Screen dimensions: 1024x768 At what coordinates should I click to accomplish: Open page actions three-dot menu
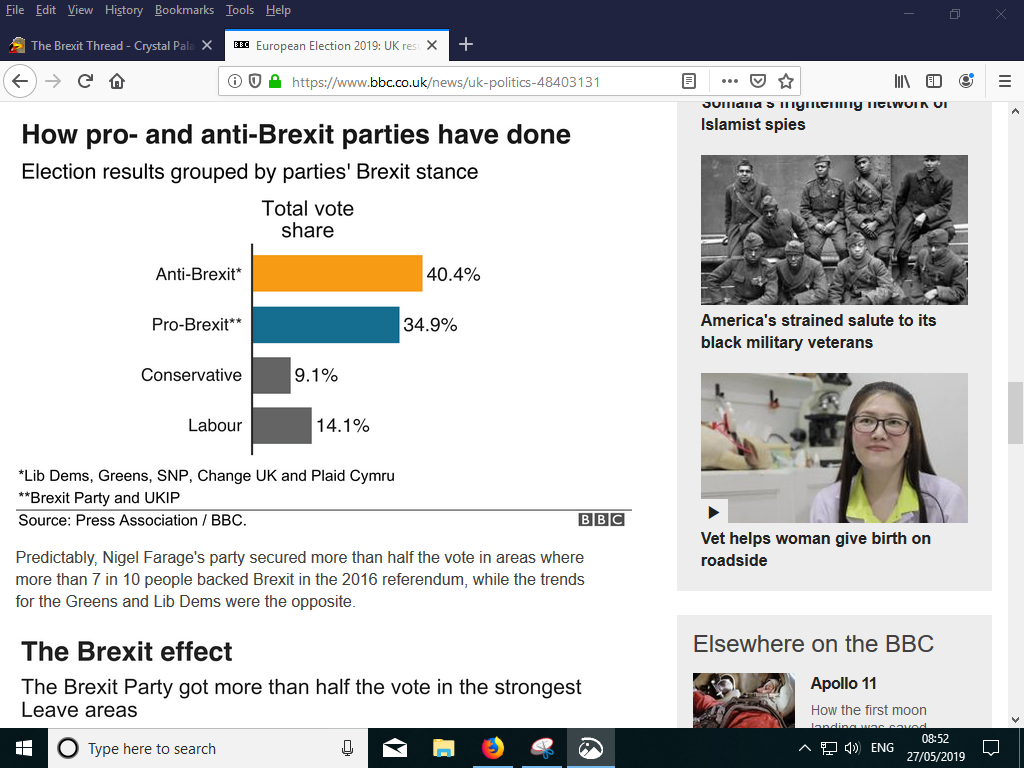(x=729, y=82)
